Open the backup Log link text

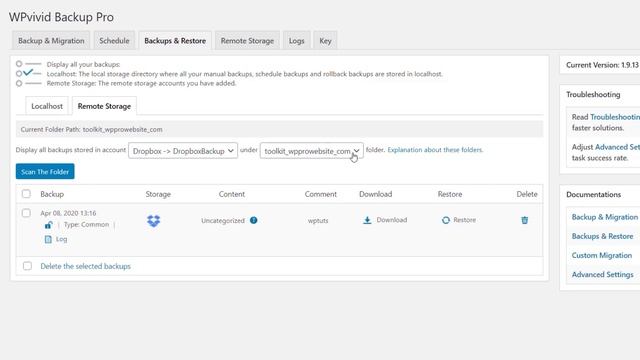[x=61, y=239]
